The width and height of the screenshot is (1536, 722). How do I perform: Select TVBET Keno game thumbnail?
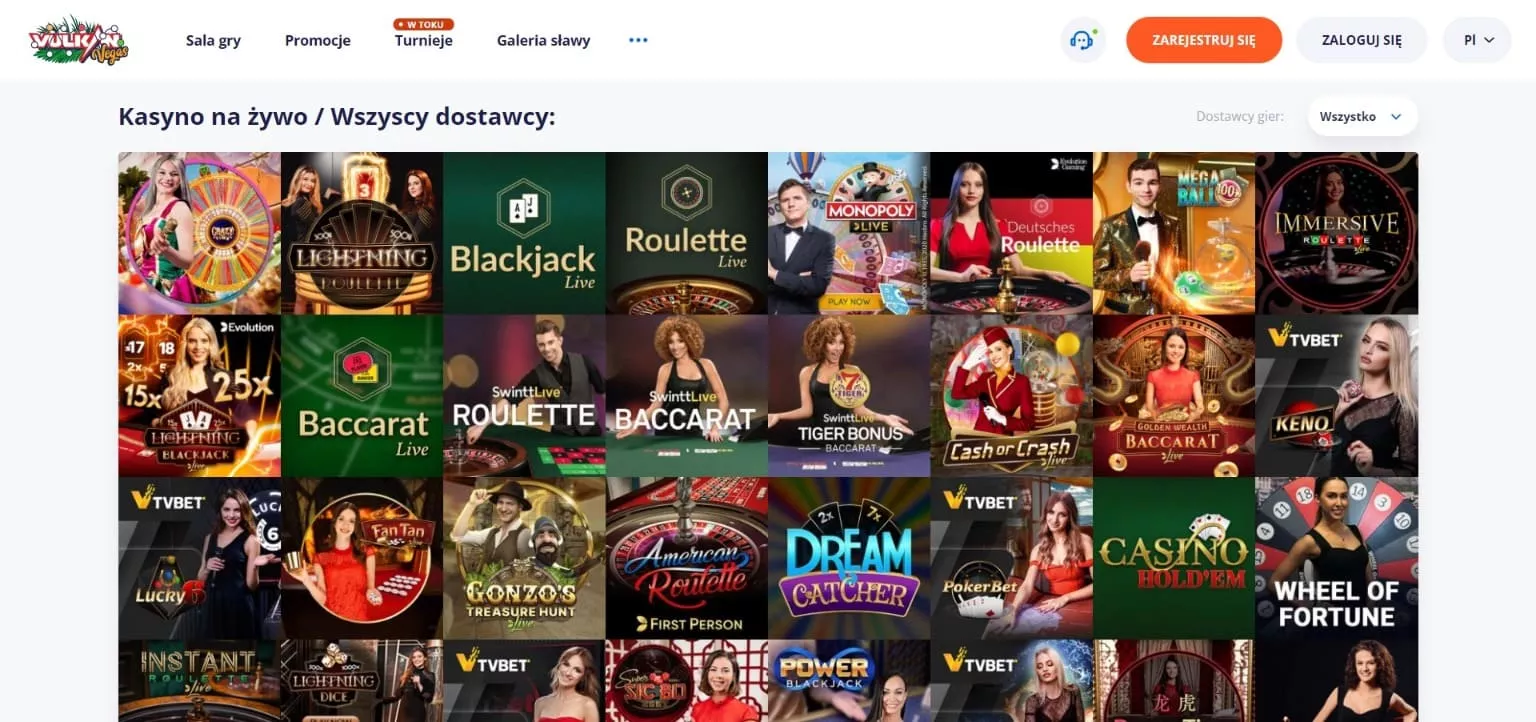click(1337, 396)
